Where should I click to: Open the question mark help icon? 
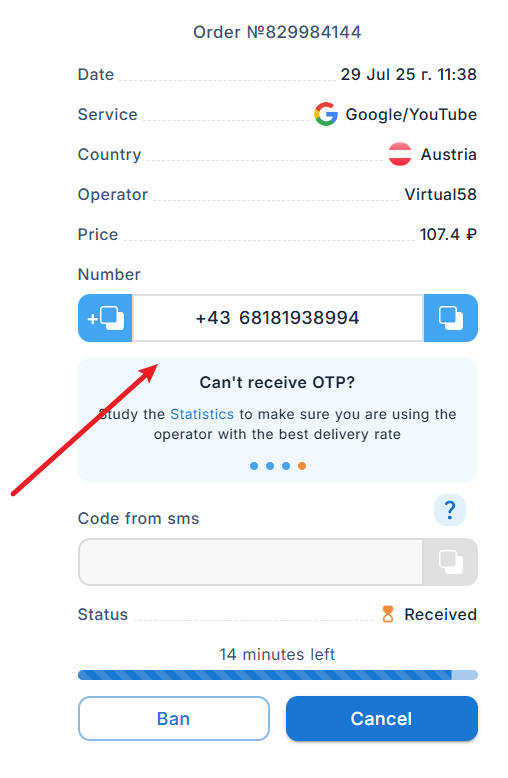[449, 510]
